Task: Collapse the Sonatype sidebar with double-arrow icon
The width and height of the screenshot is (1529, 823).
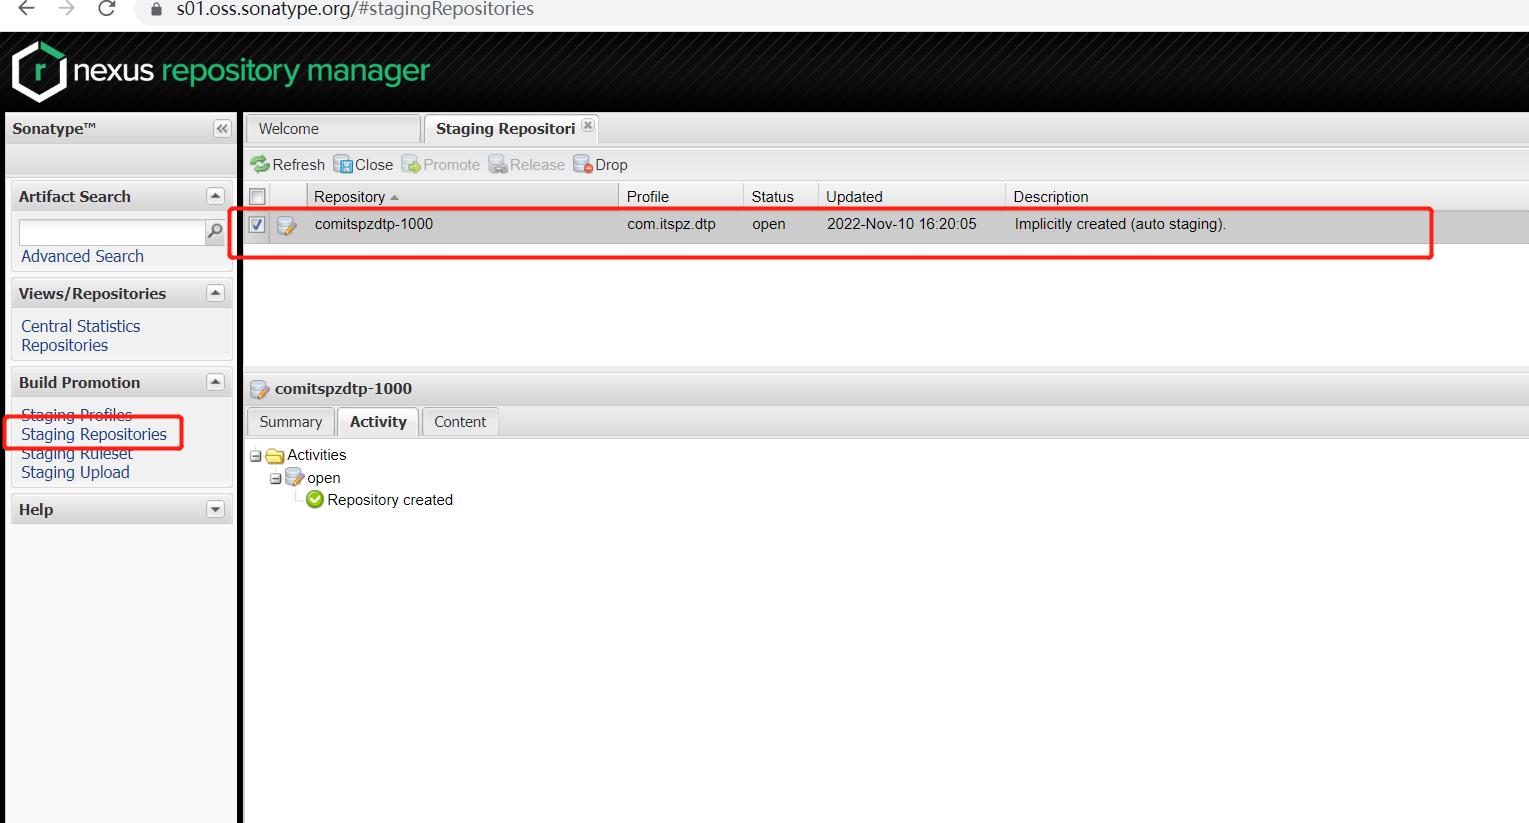Action: pyautogui.click(x=222, y=129)
